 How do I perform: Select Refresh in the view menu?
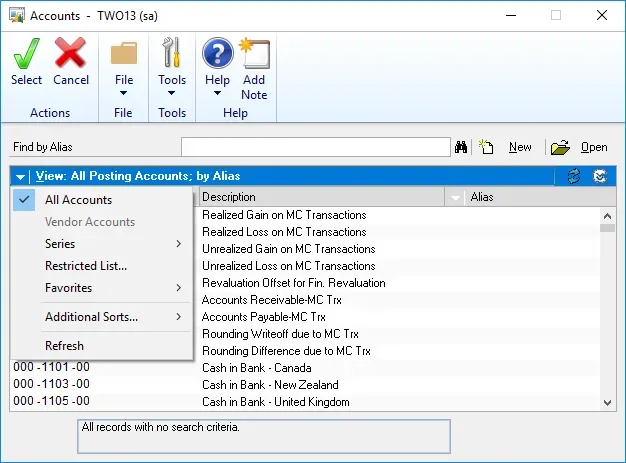pyautogui.click(x=64, y=346)
